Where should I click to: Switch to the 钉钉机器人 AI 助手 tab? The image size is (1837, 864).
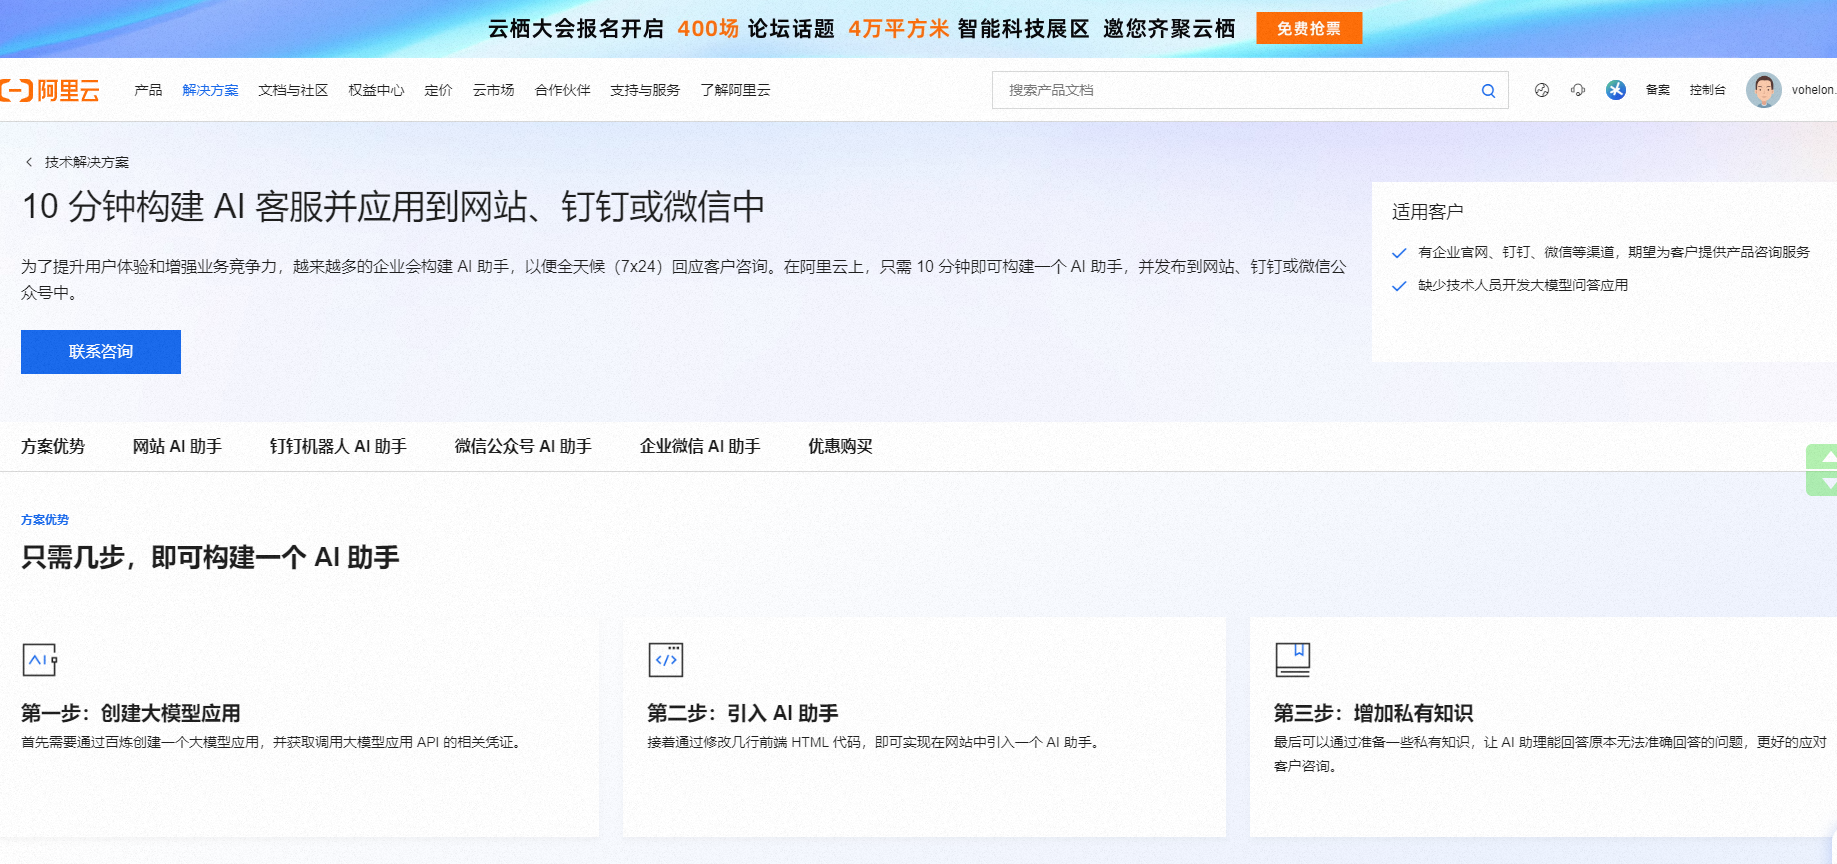click(338, 446)
